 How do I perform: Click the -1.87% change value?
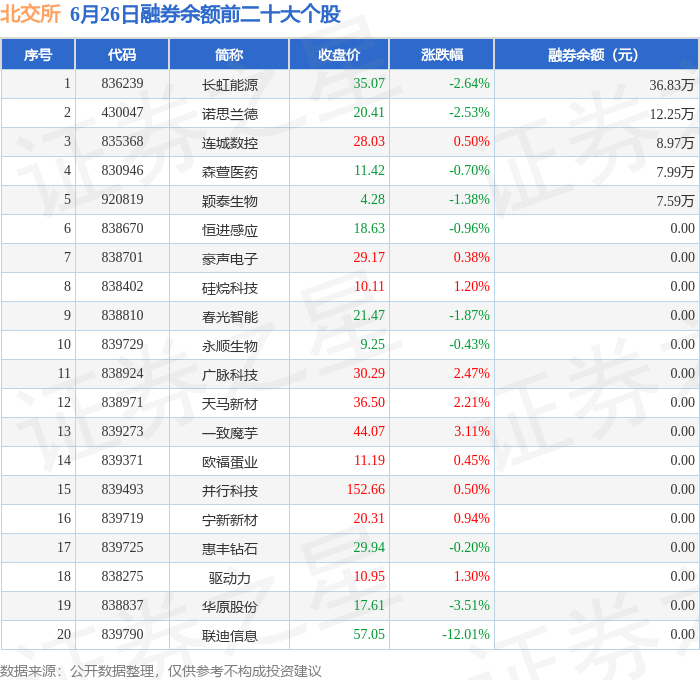pos(469,316)
